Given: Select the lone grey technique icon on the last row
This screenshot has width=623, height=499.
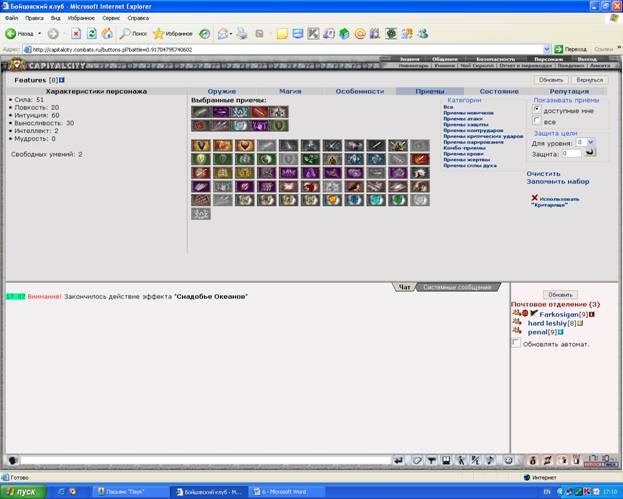Looking at the screenshot, I should tap(201, 214).
